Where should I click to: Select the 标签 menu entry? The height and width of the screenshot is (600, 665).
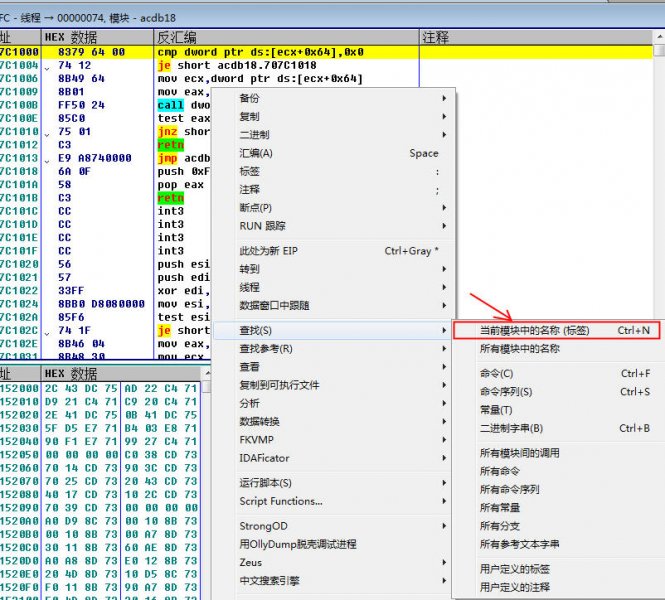point(333,171)
